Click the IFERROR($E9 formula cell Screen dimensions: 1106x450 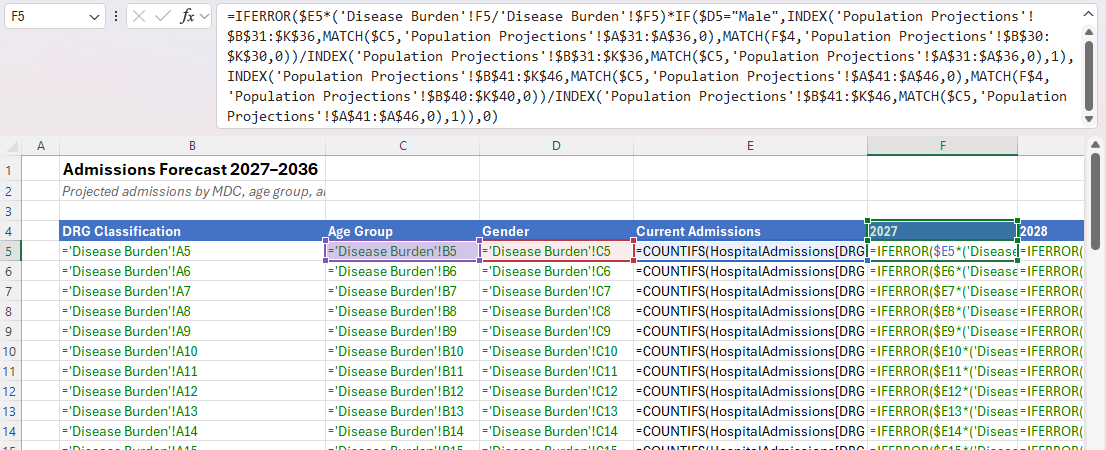coord(942,332)
